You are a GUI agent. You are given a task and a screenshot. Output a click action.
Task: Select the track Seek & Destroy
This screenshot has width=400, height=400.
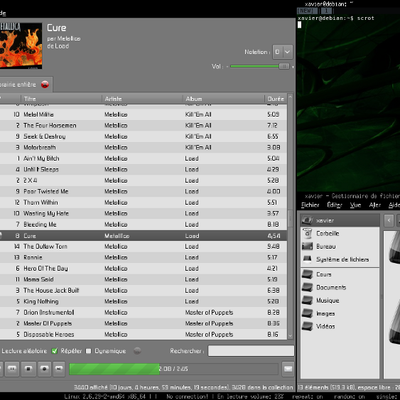[143, 136]
